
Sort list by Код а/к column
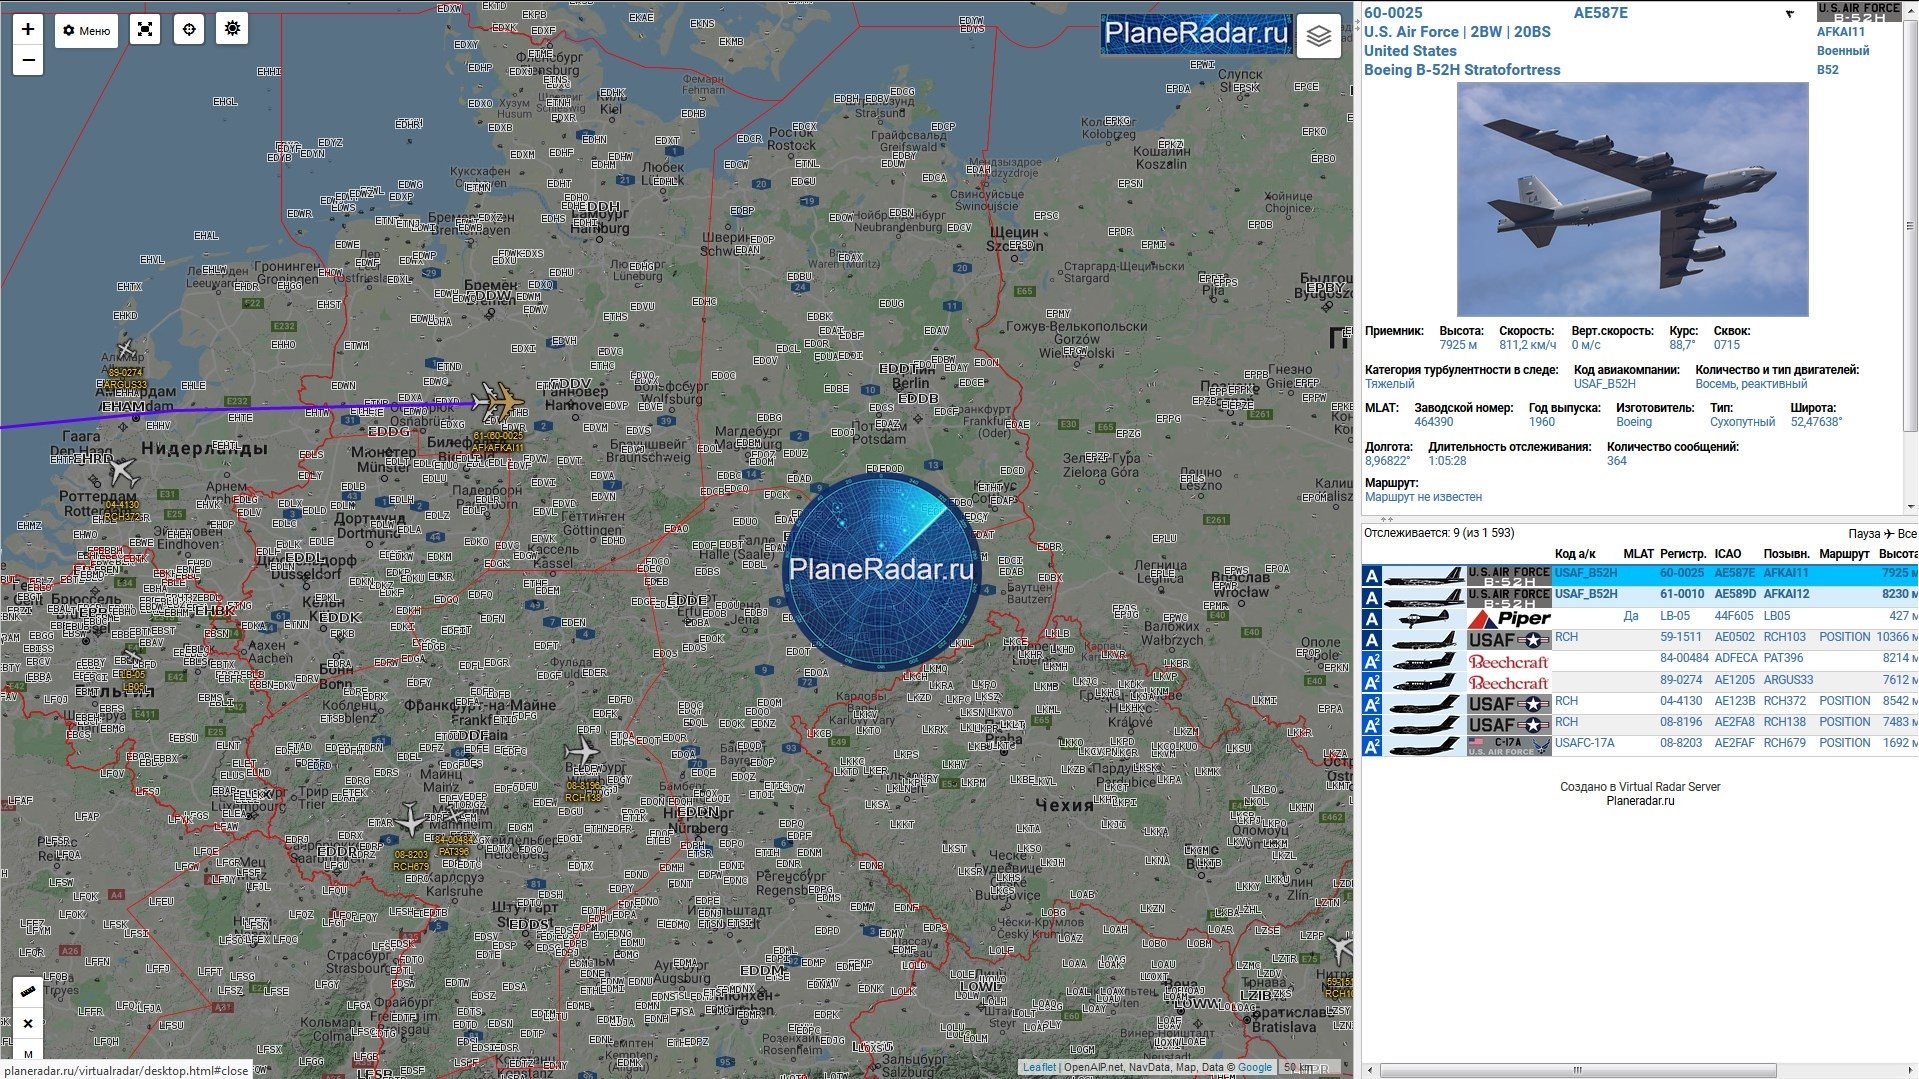coord(1575,554)
